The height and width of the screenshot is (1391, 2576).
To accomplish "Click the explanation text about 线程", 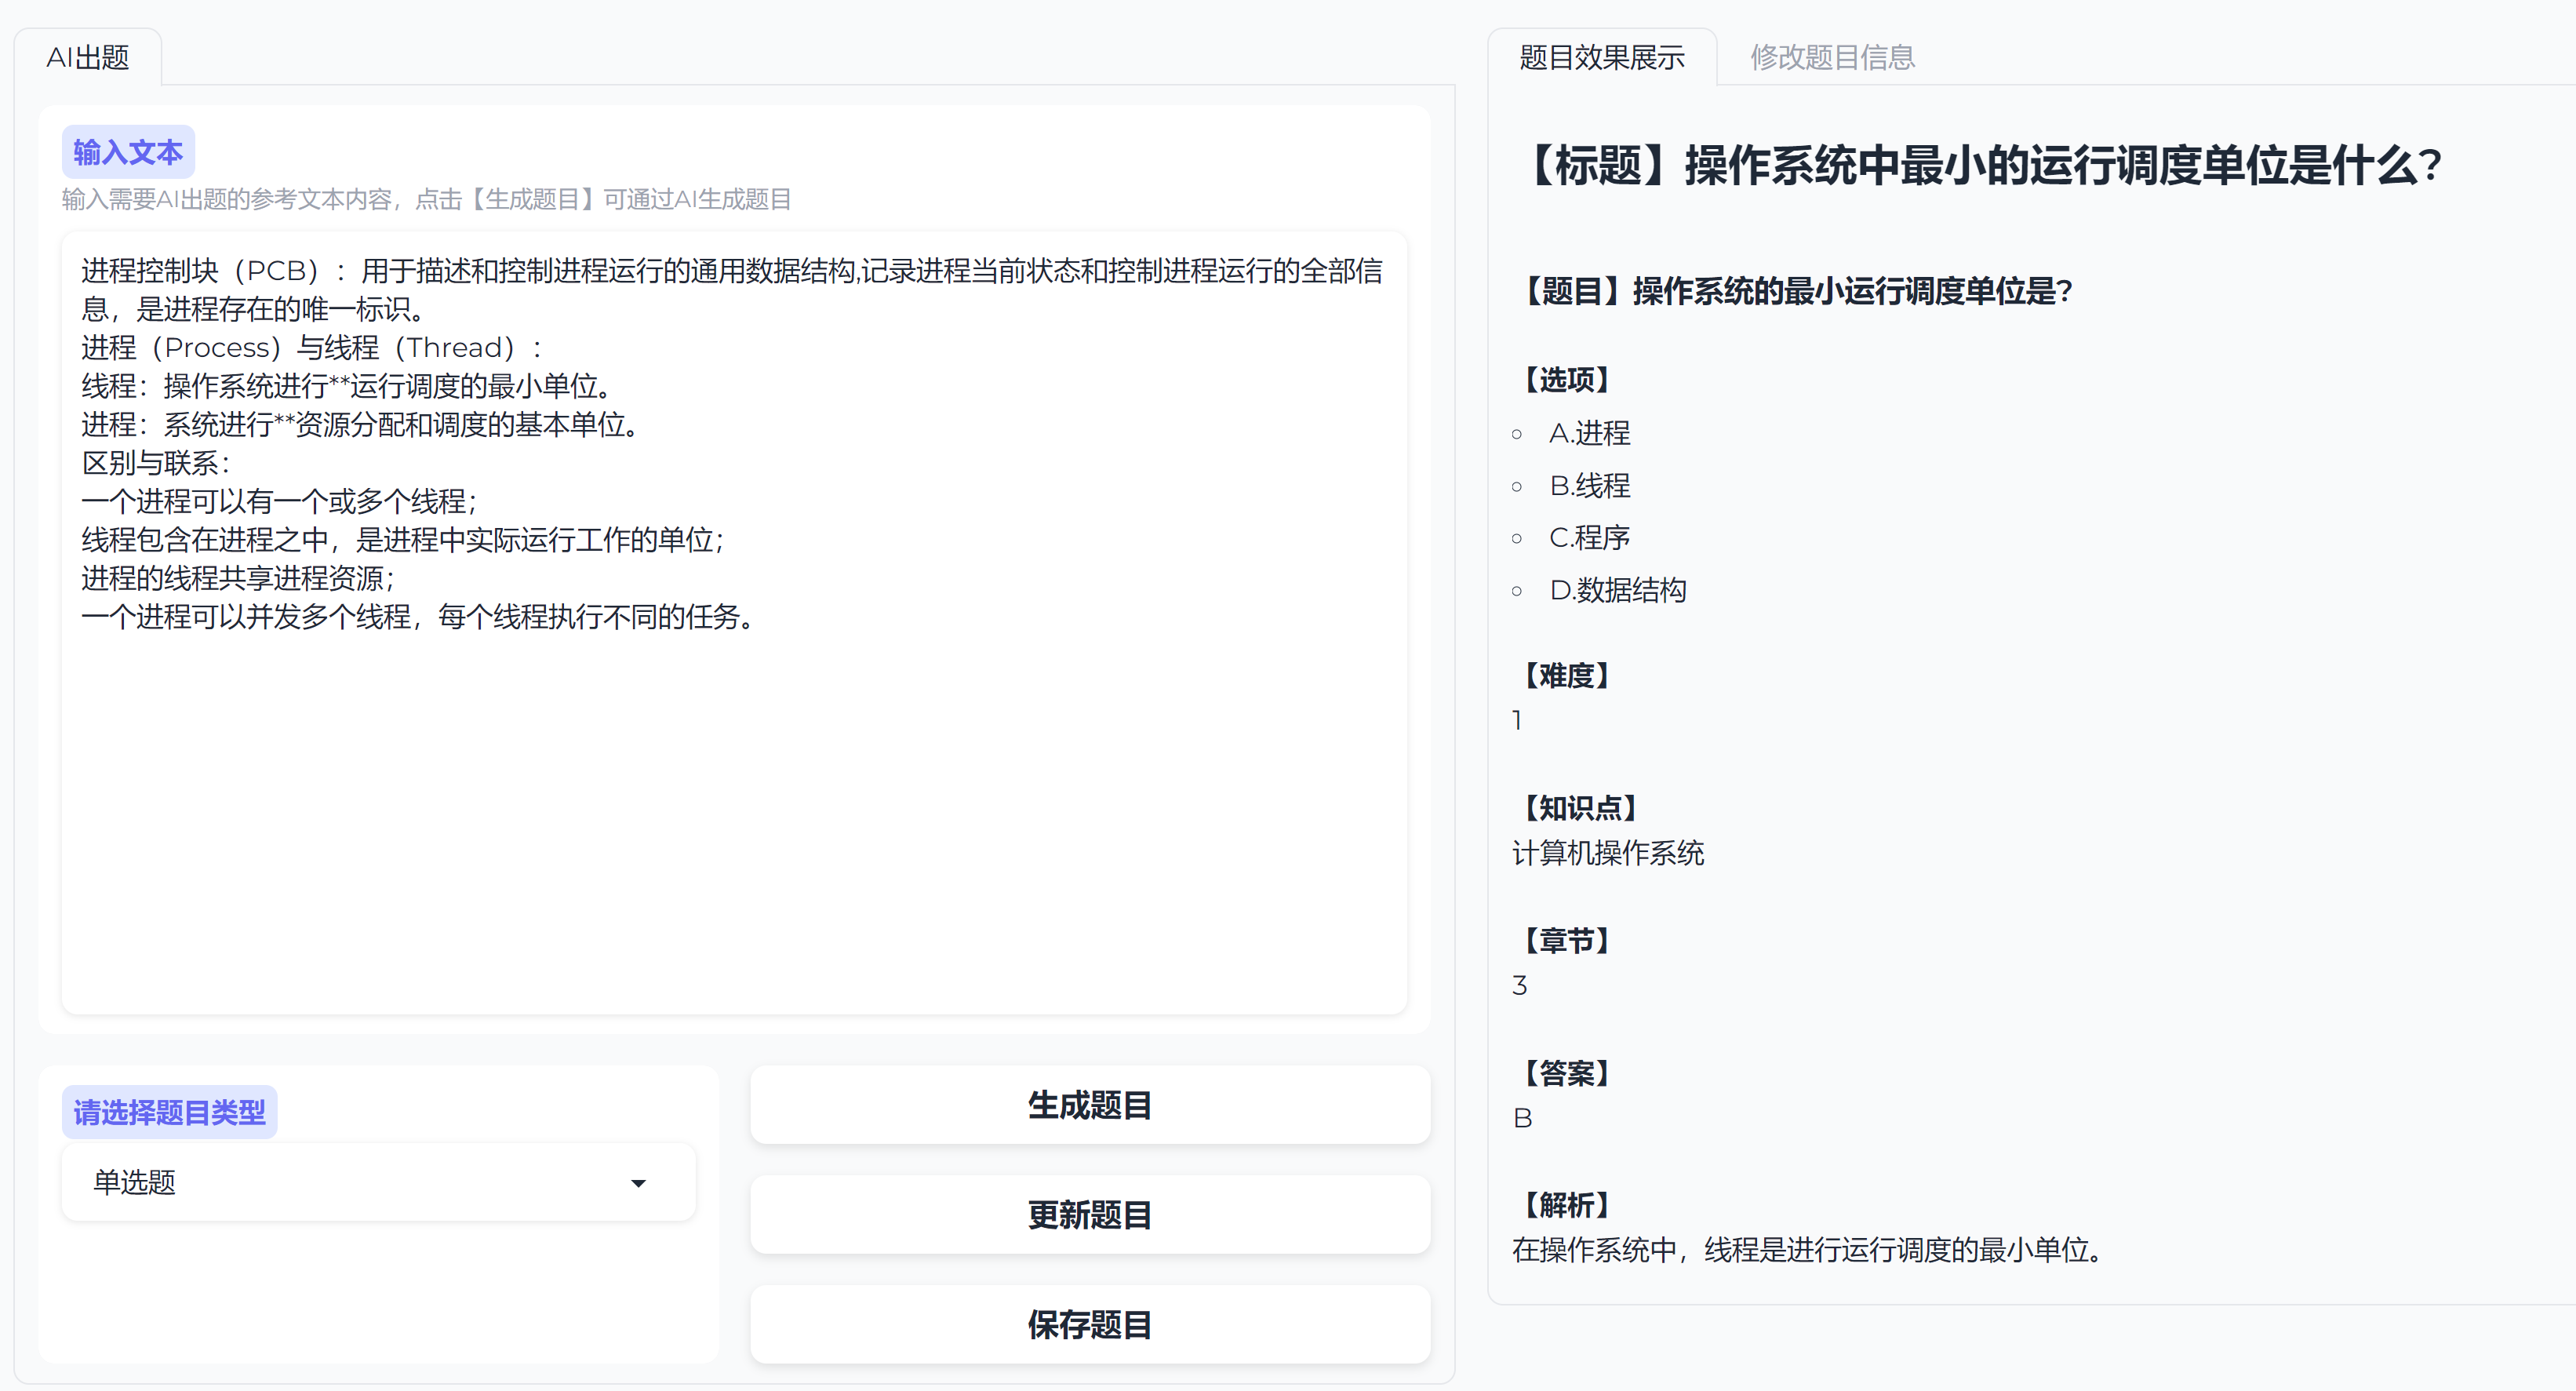I will tap(1810, 1250).
